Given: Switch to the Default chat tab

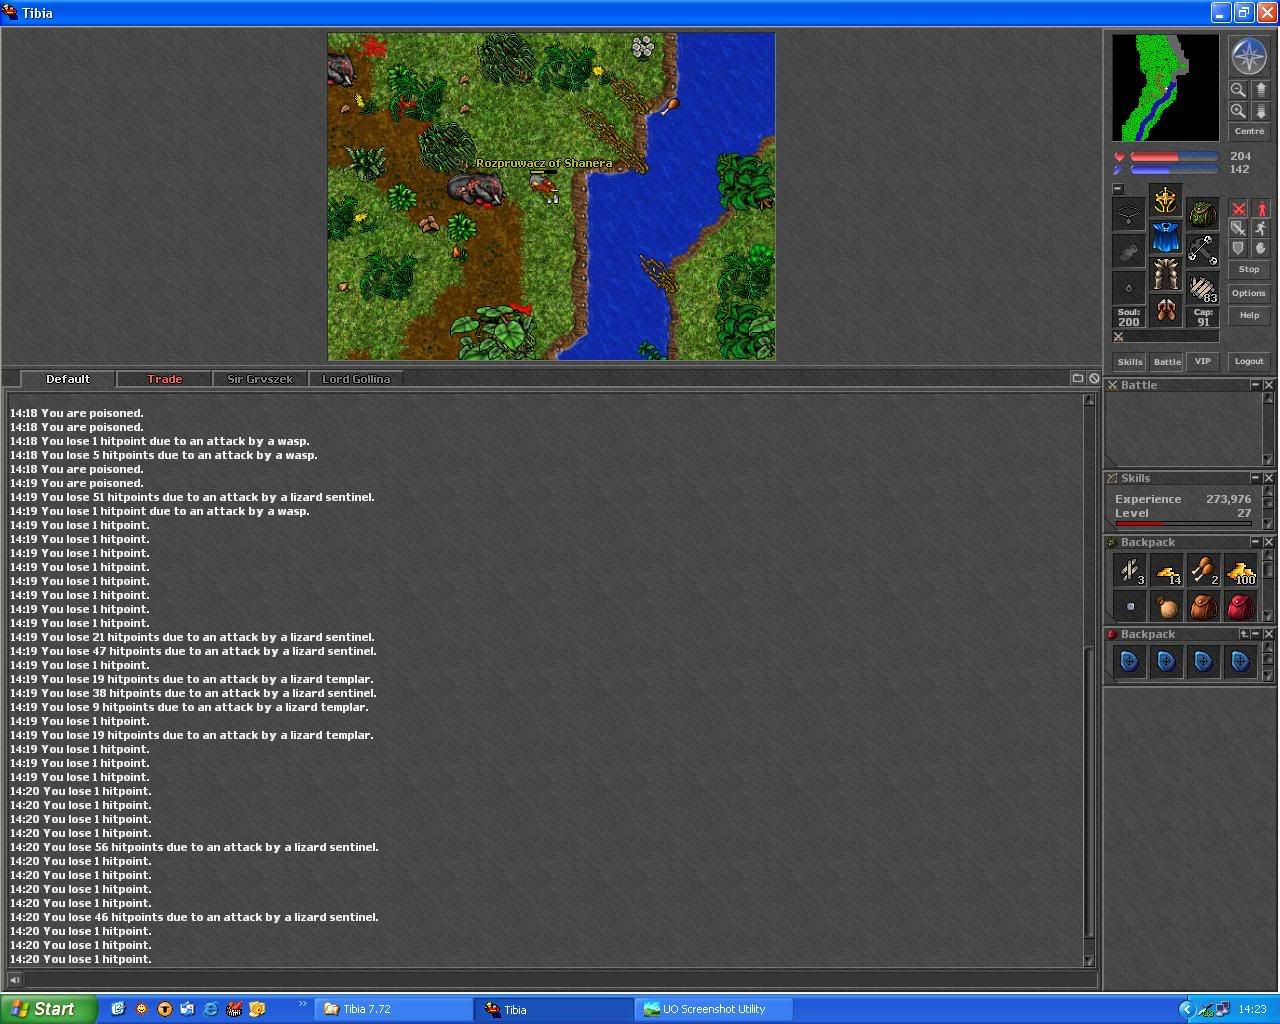Looking at the screenshot, I should [68, 379].
